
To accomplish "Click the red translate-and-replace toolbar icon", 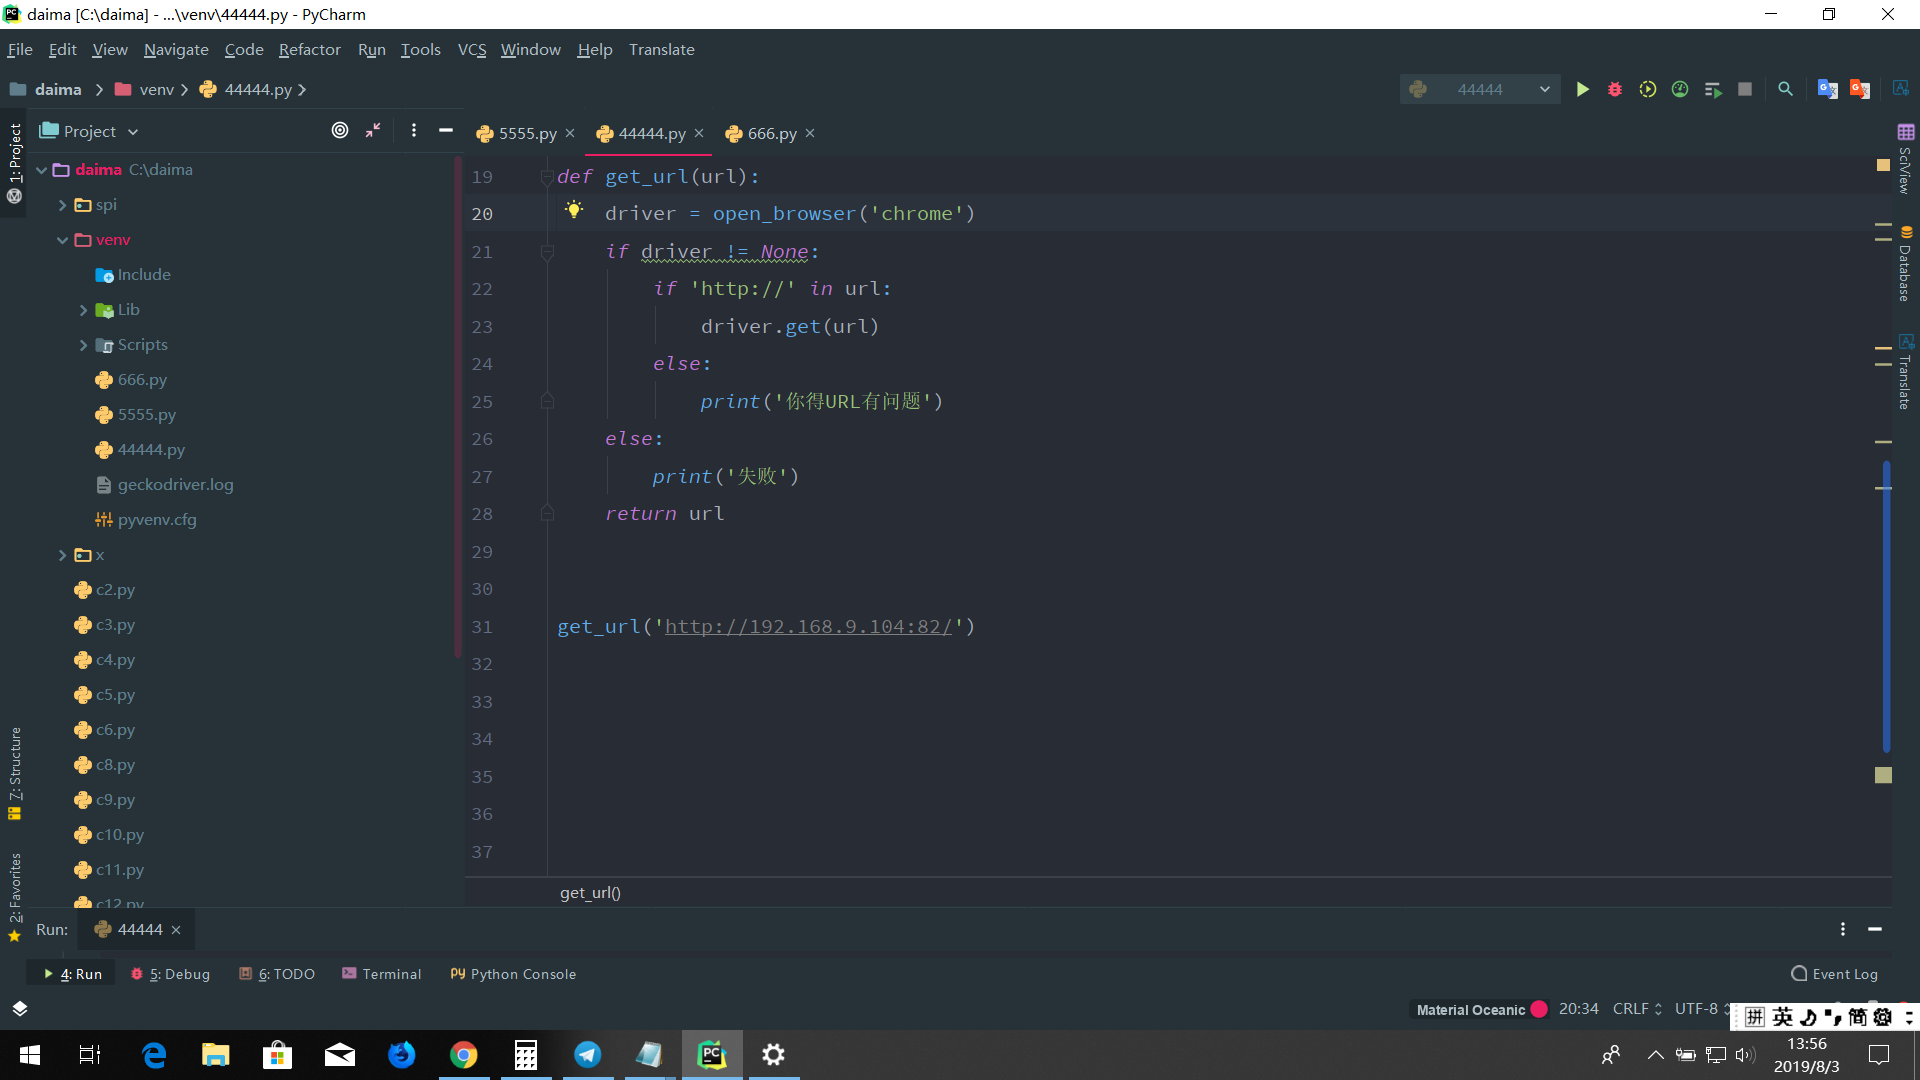I will [1860, 89].
